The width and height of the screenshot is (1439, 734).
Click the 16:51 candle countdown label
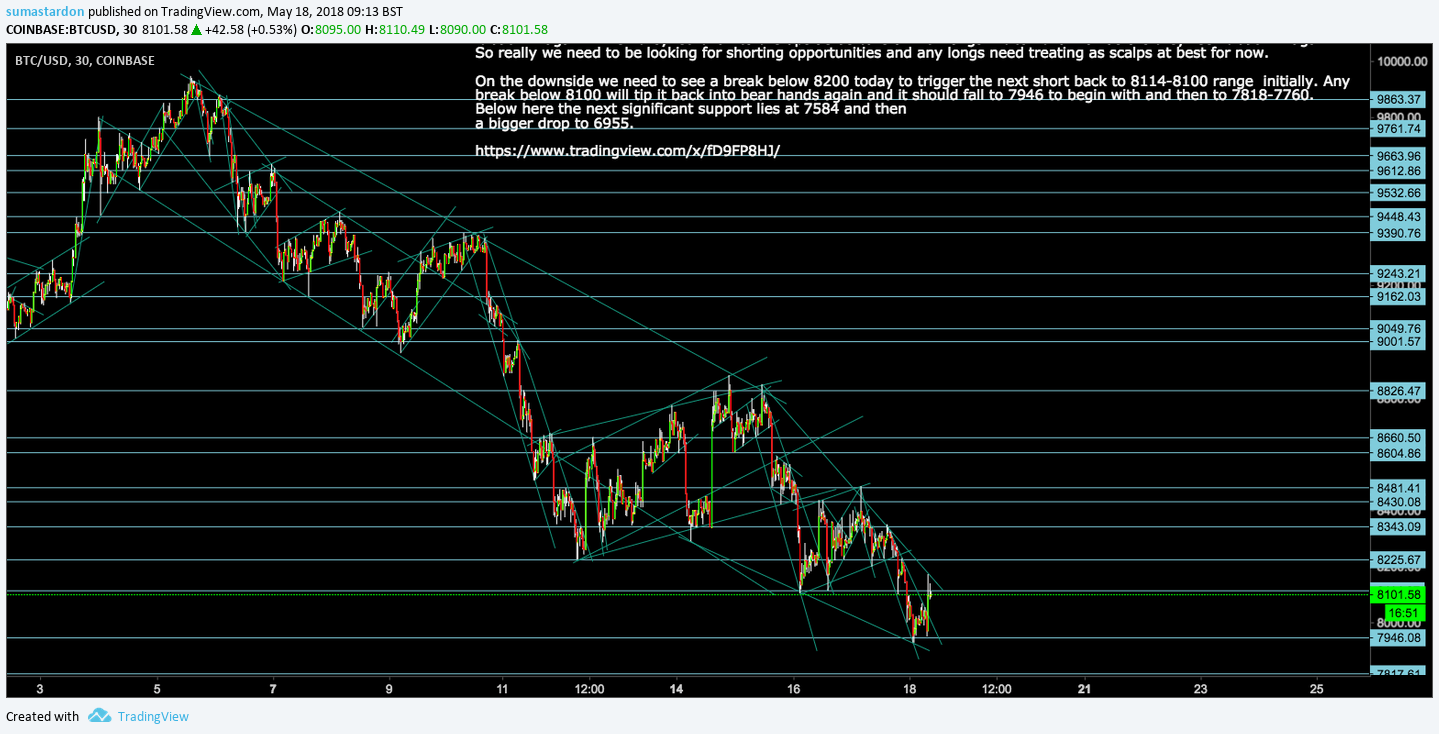[1405, 613]
